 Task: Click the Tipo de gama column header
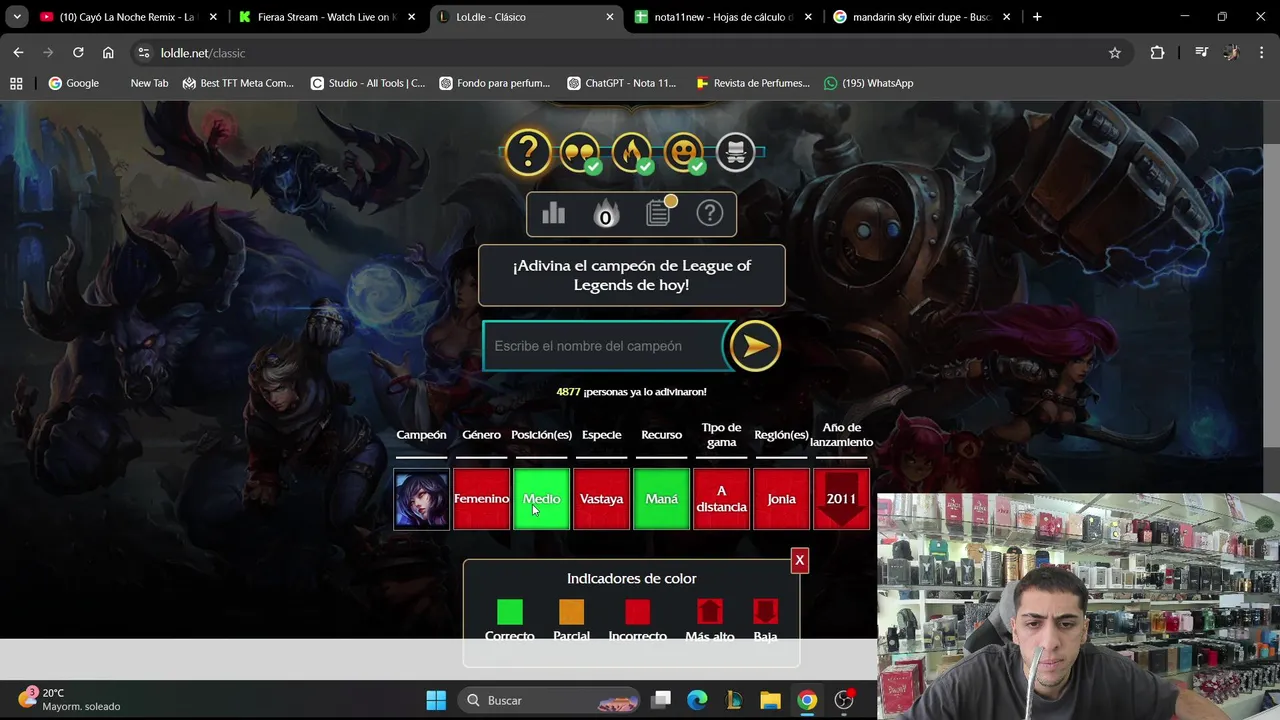pyautogui.click(x=721, y=435)
